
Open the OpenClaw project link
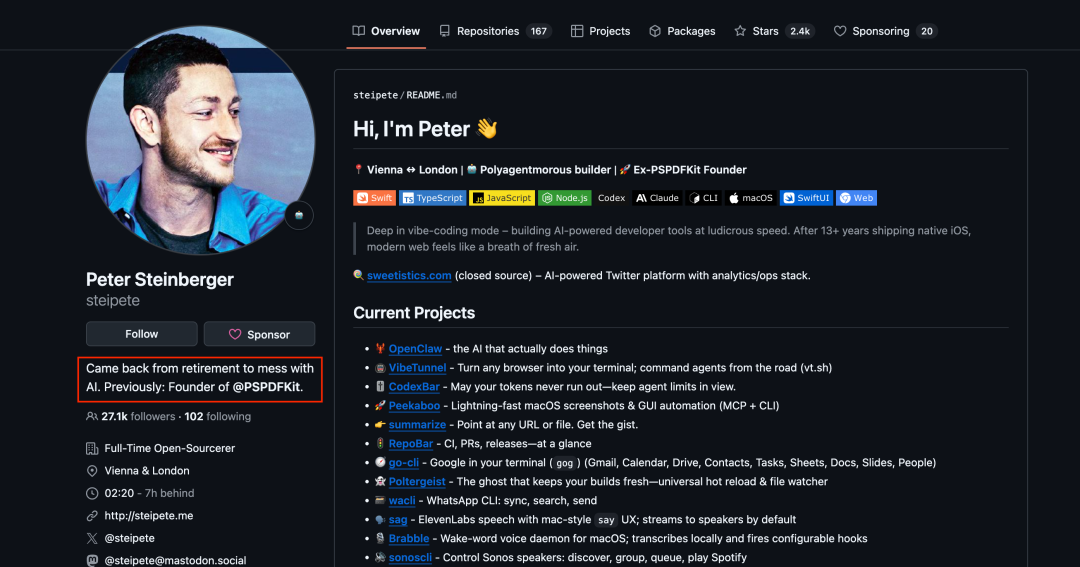(x=417, y=349)
